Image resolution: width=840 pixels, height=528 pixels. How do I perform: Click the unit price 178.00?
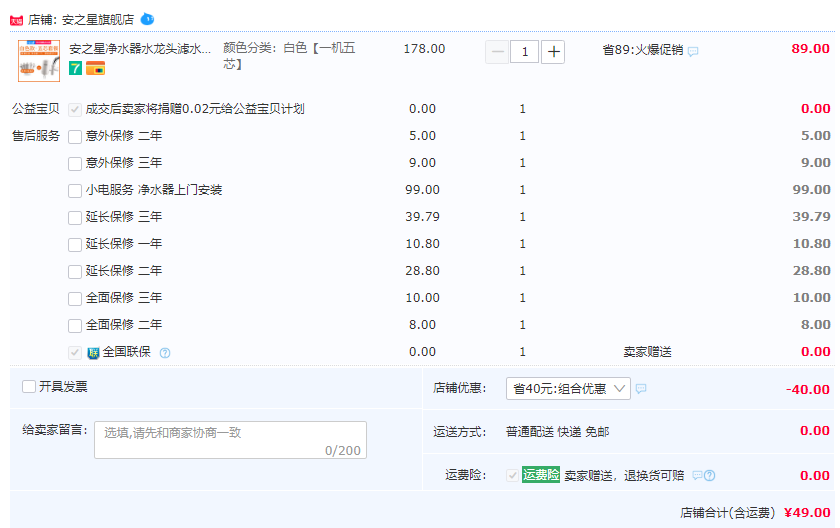(424, 49)
